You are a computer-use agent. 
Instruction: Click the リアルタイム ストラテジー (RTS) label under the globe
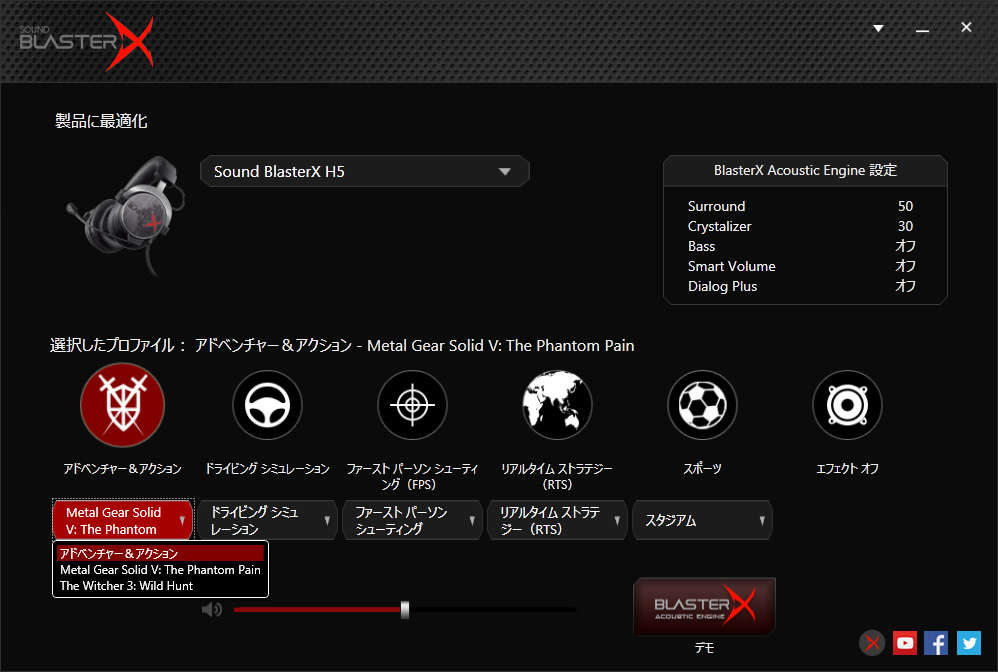coord(558,476)
